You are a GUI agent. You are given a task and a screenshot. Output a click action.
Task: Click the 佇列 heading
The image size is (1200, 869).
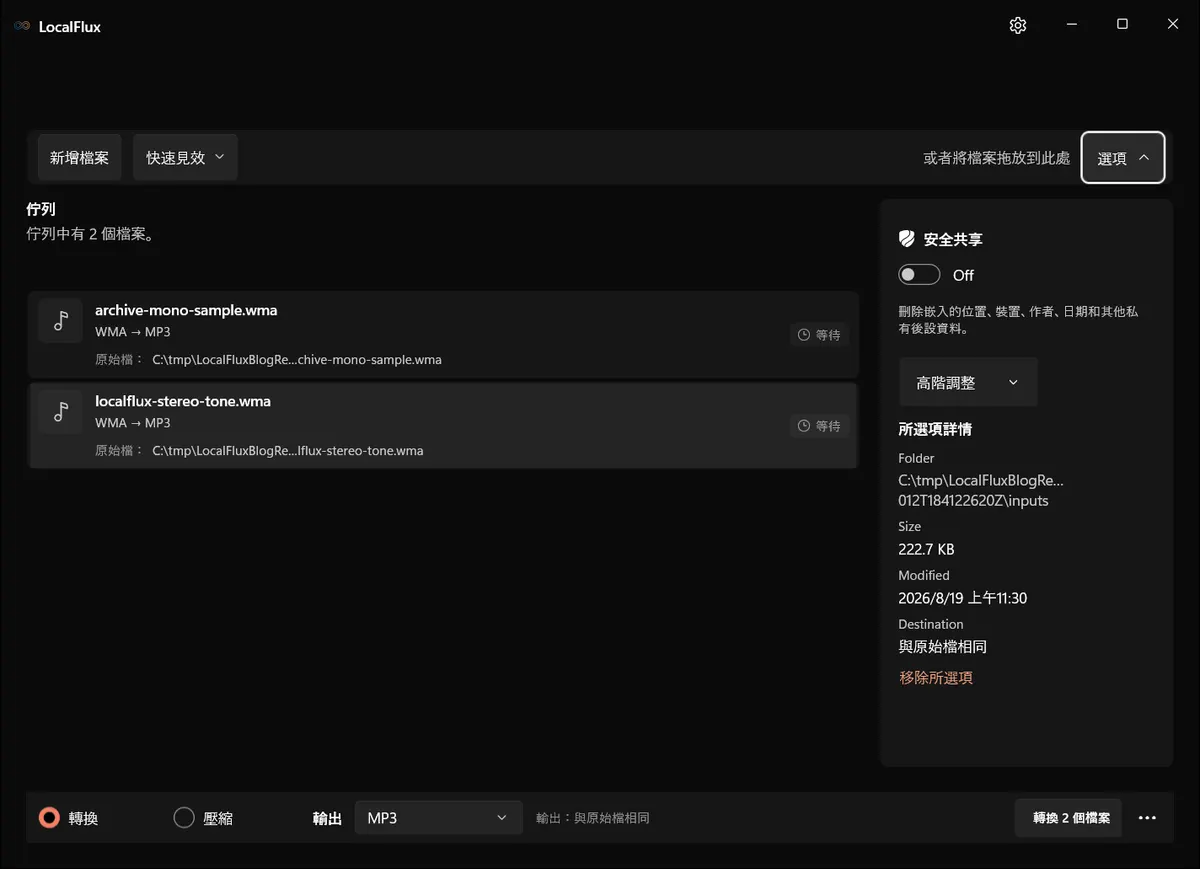(x=41, y=210)
